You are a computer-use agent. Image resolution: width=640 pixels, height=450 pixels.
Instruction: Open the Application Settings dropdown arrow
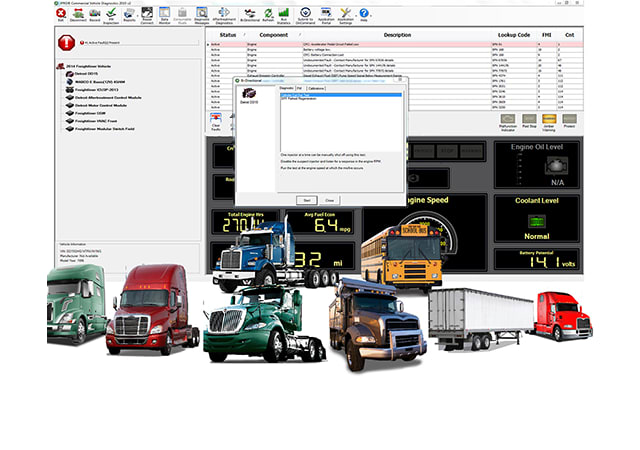click(356, 15)
